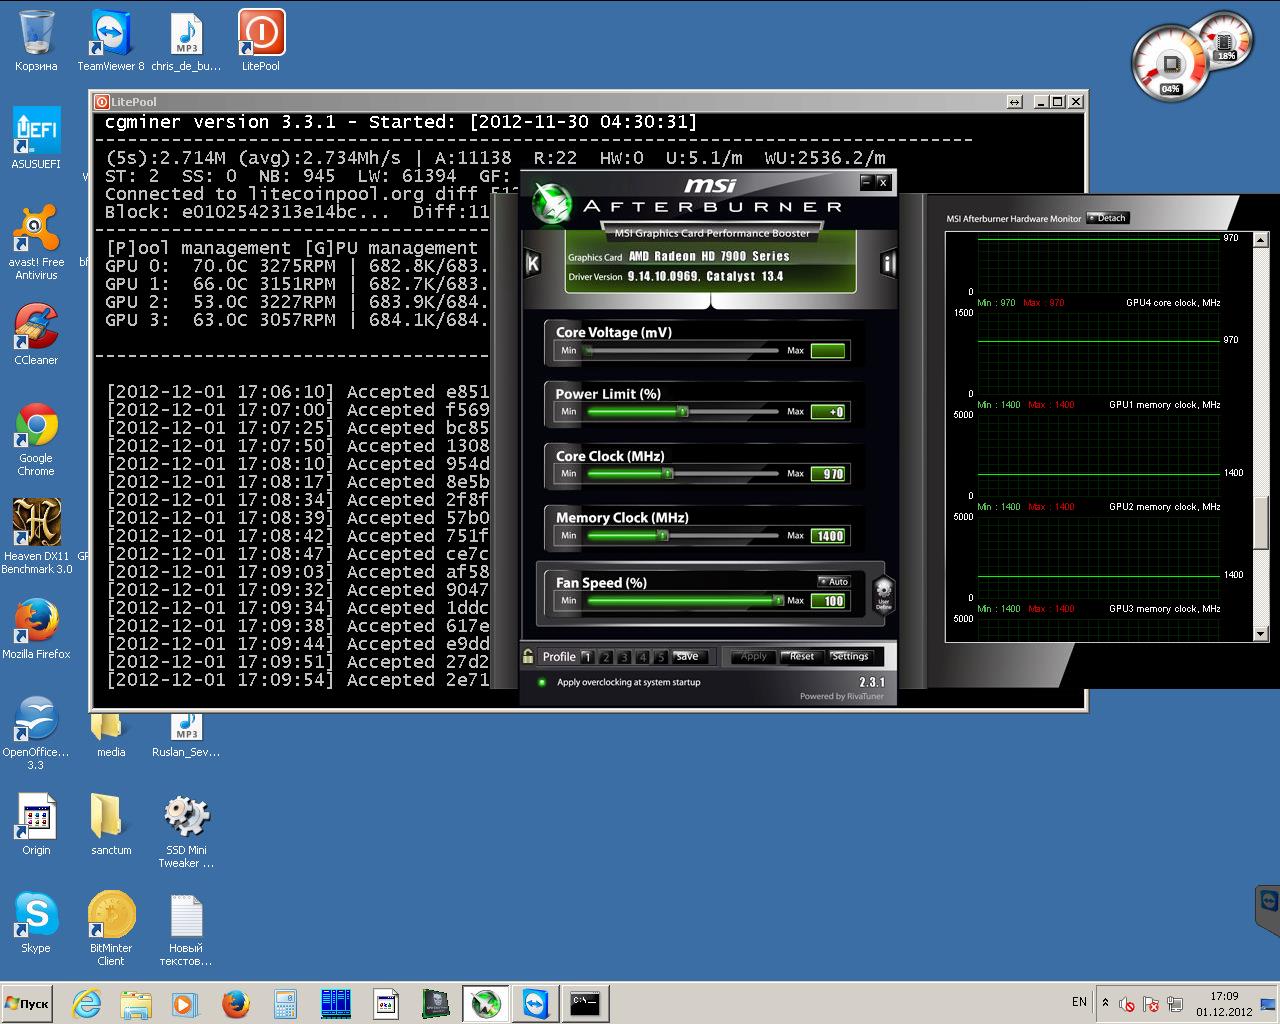Click the LitePool window title bar icon
The height and width of the screenshot is (1024, 1280).
coord(102,102)
